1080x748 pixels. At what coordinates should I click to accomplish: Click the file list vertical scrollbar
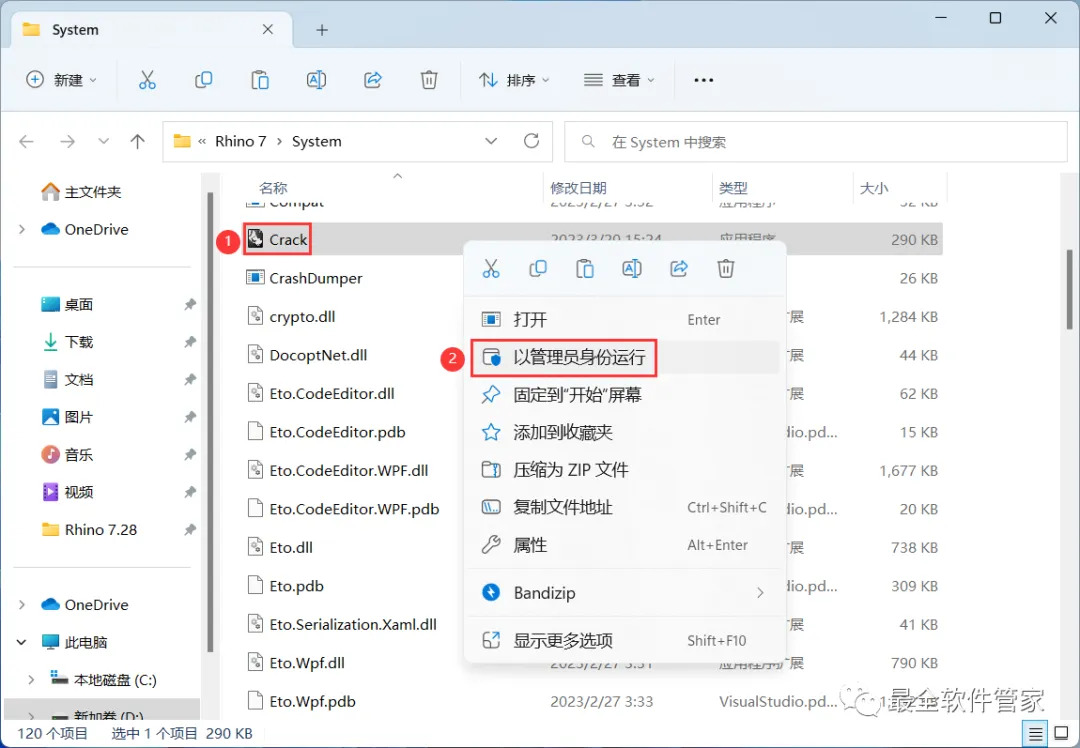[x=1070, y=289]
